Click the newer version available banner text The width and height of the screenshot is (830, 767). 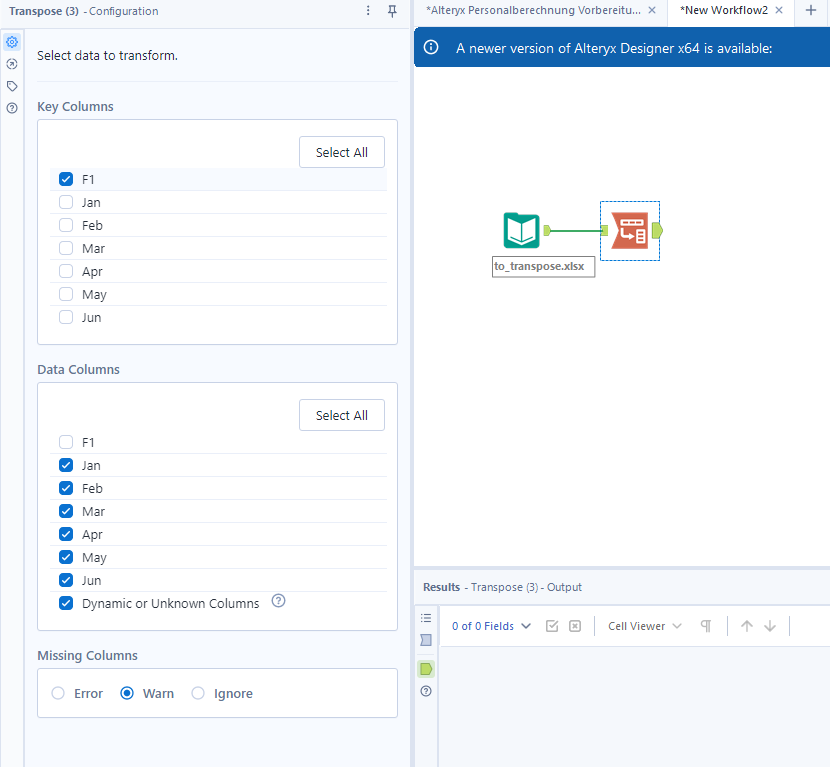[x=614, y=48]
